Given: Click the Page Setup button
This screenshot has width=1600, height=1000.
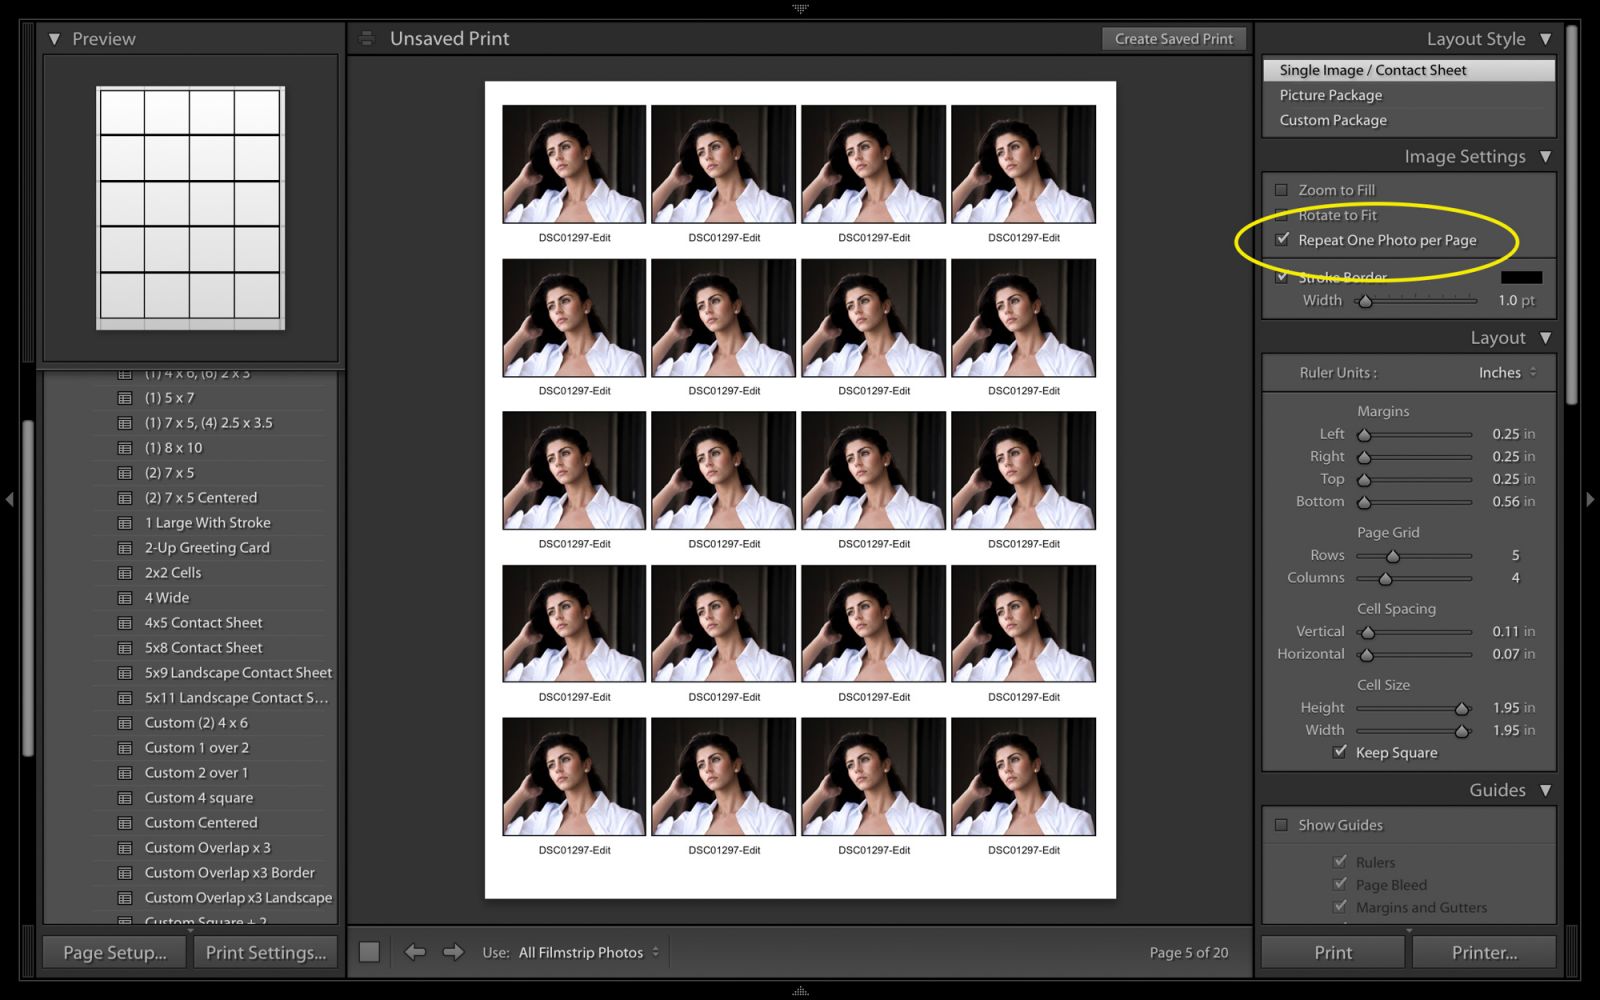Looking at the screenshot, I should 113,952.
